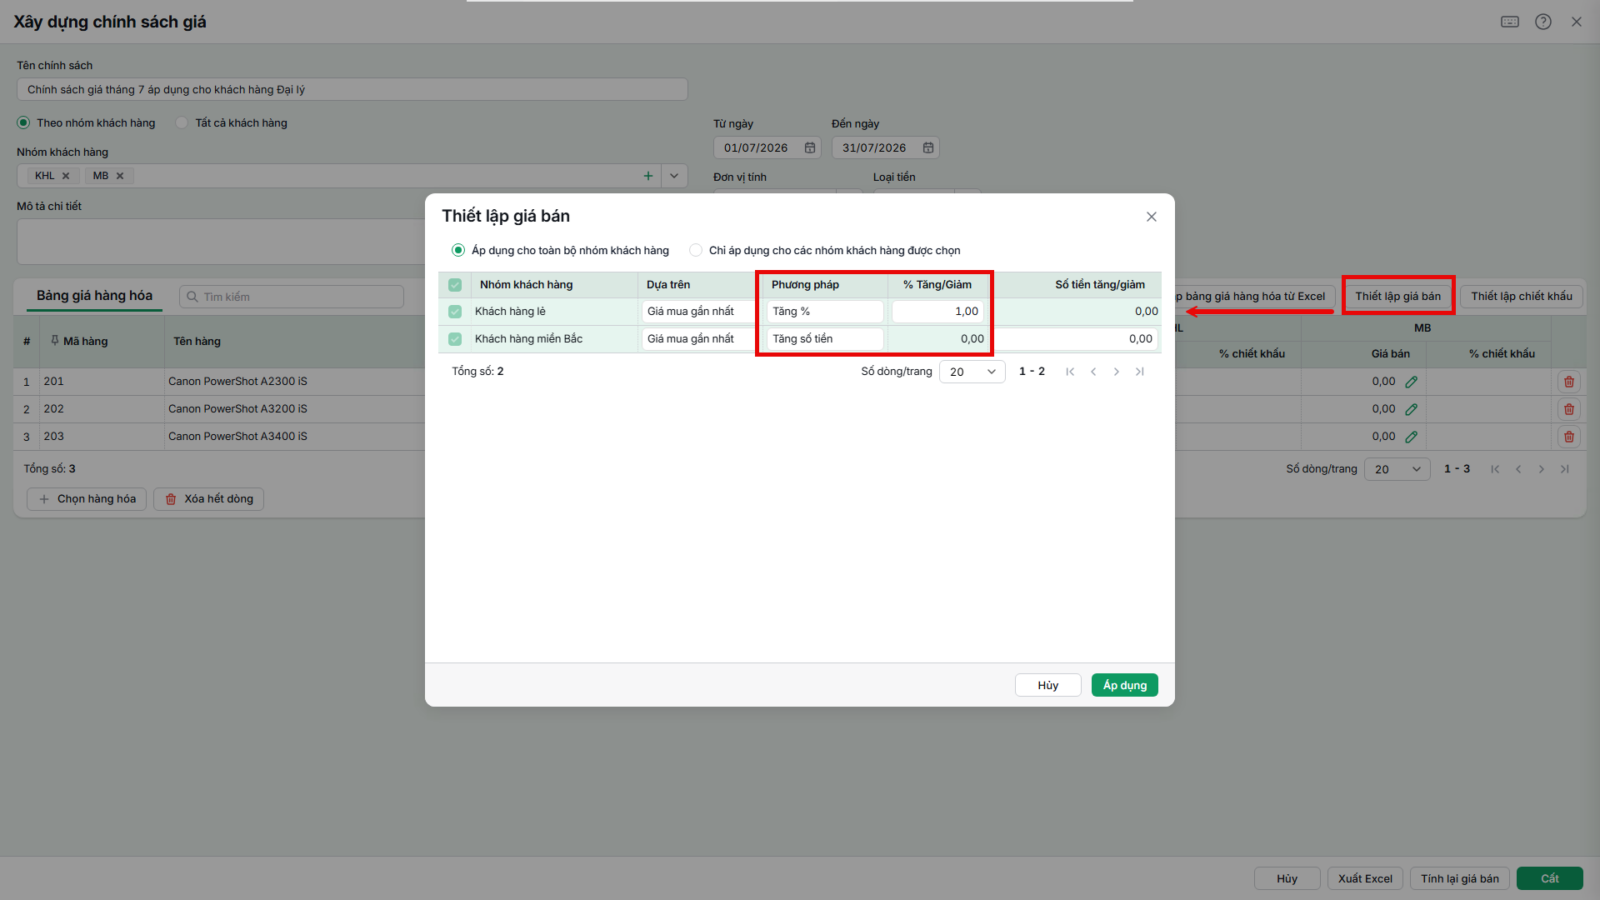
Task: Click the Số tiền tăng/giảm column header
Action: 1100,285
